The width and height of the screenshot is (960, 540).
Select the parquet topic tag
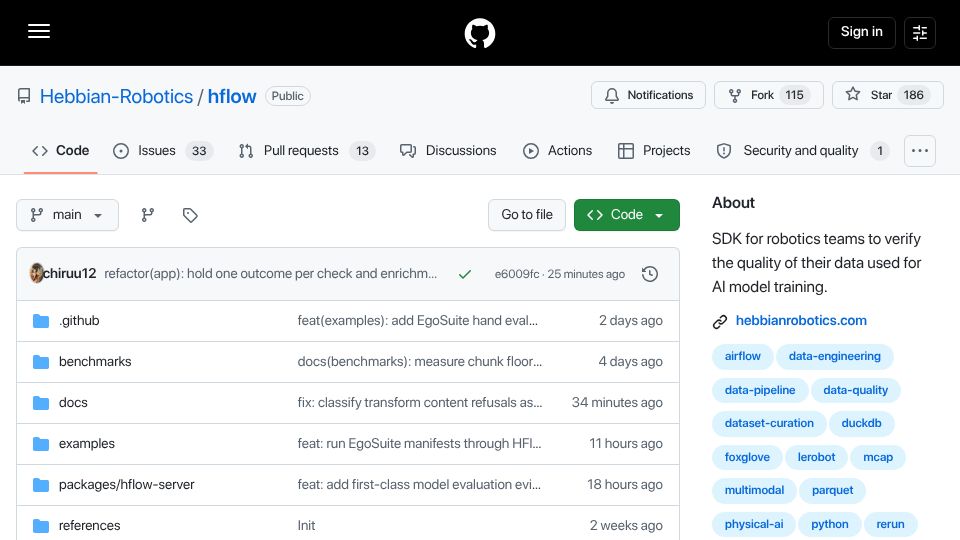[833, 490]
